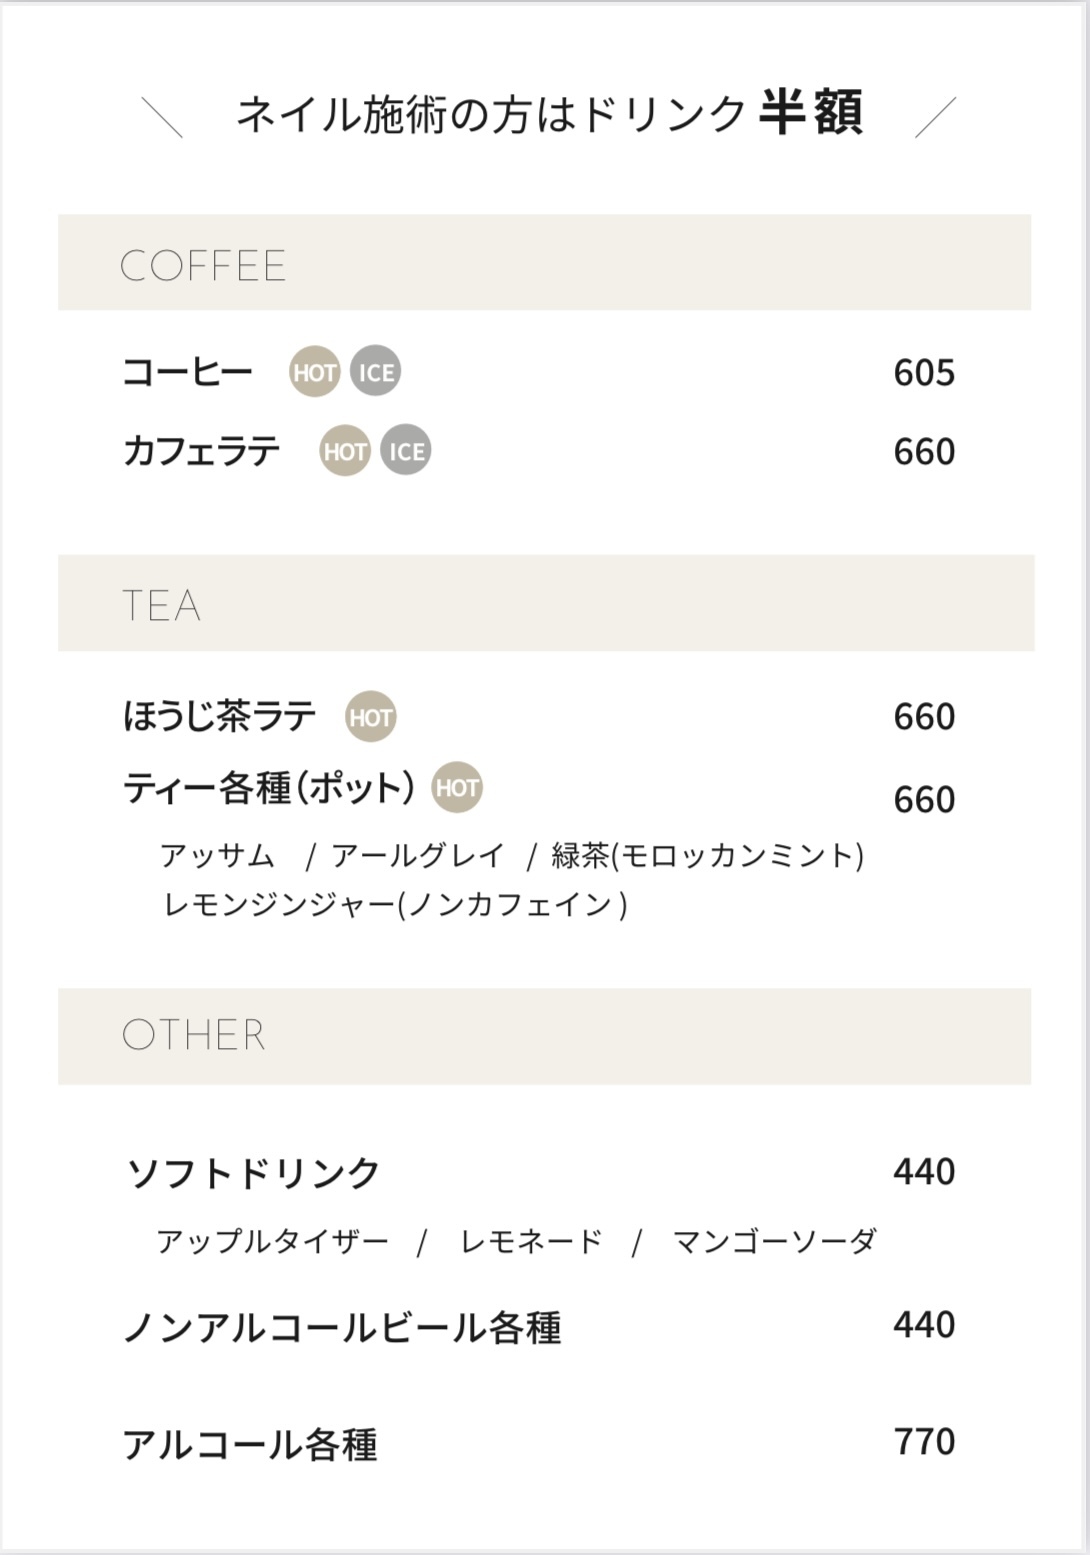
Task: Select ノンアルコールビール各種 item
Action: coord(342,1327)
